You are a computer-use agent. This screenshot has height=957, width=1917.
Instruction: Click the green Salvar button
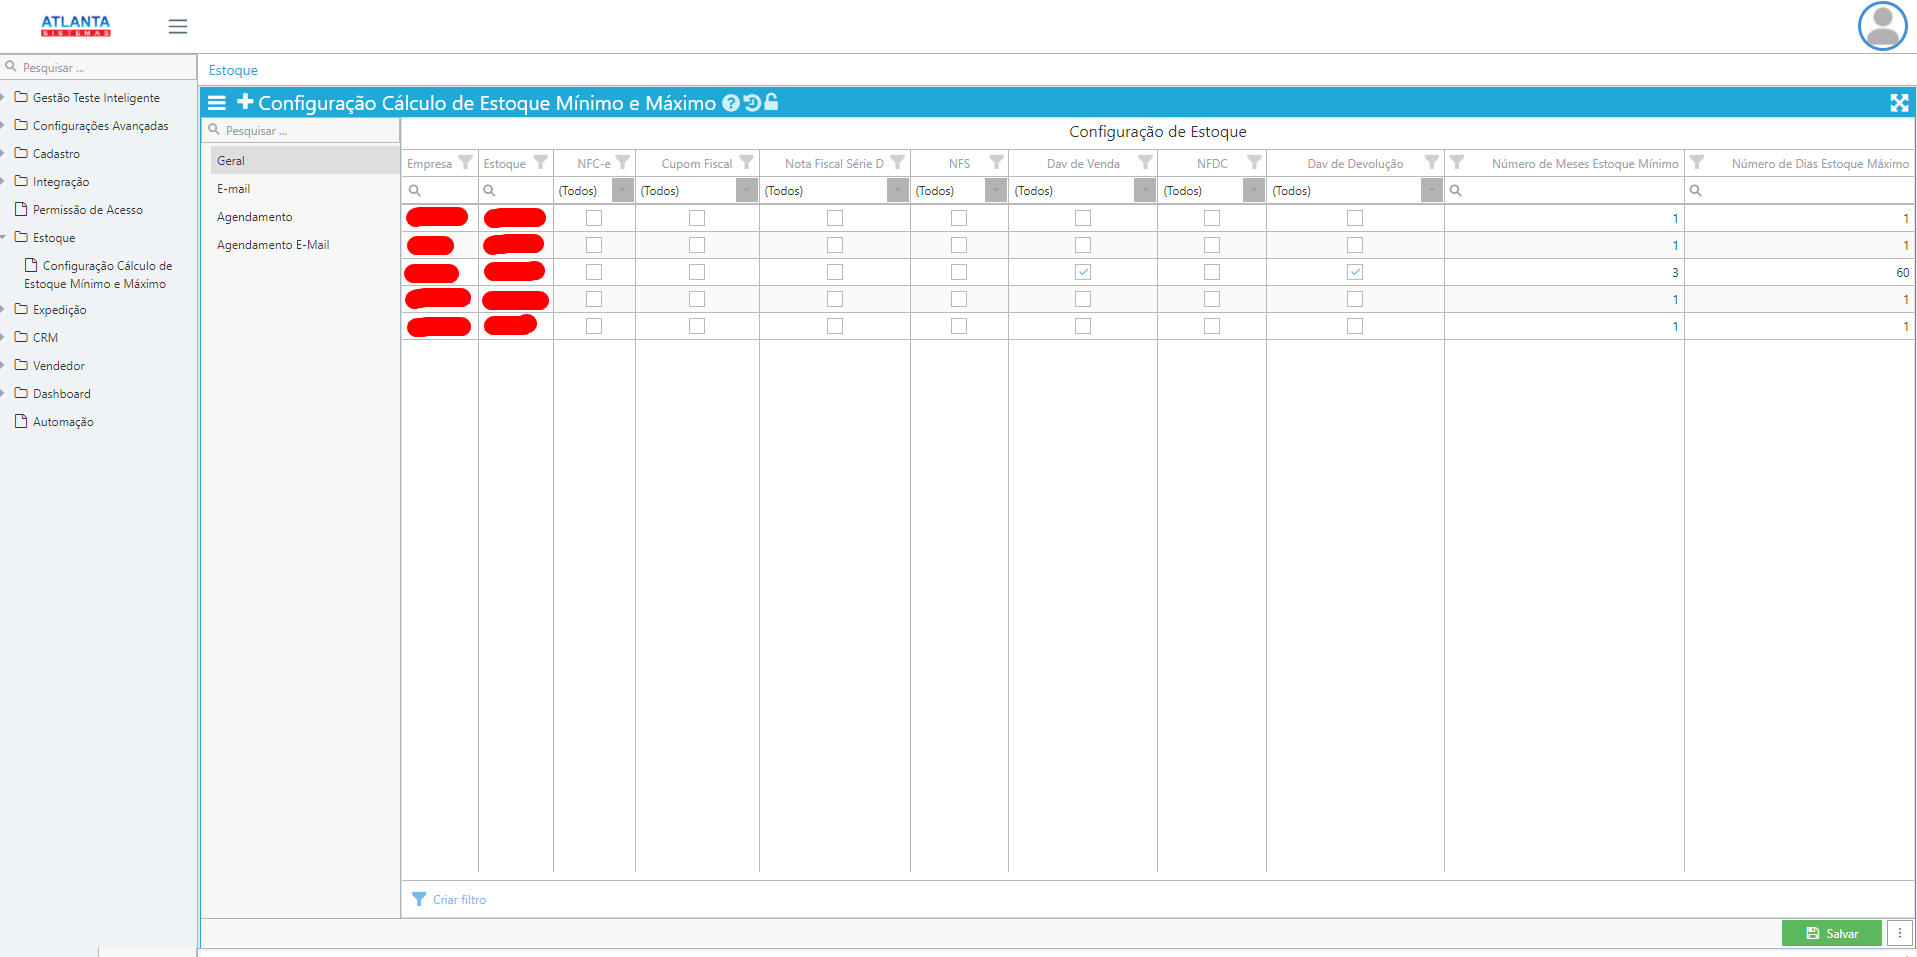1831,933
